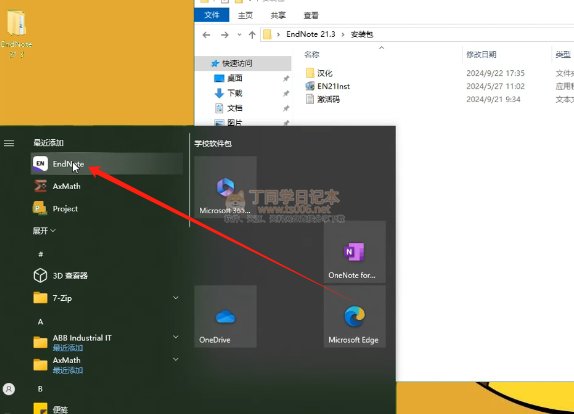
Task: Click the 7-Zip folder icon
Action: pos(40,298)
